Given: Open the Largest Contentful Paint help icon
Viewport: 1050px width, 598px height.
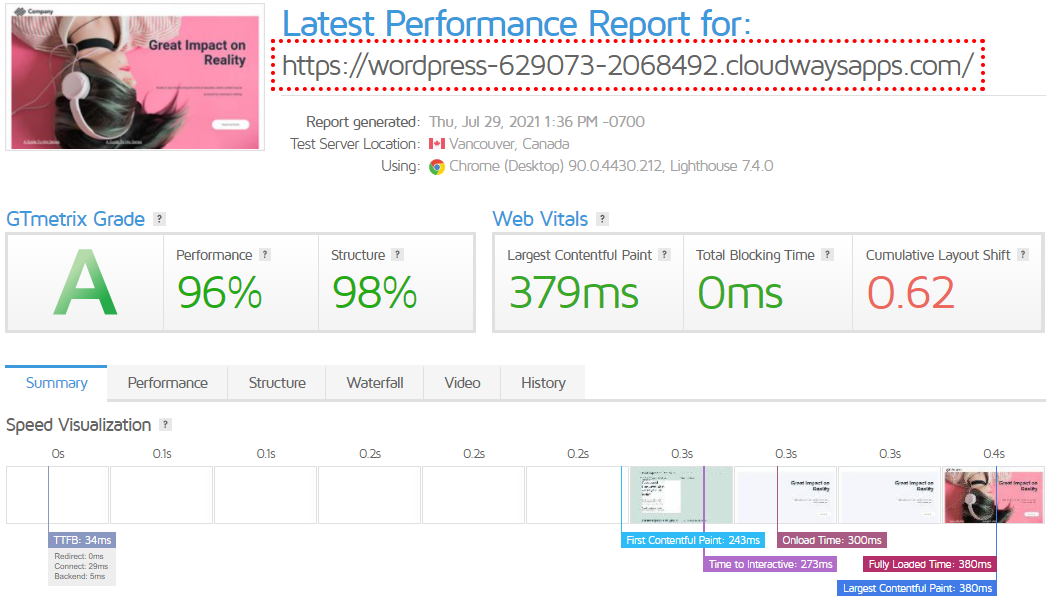Looking at the screenshot, I should pos(666,254).
